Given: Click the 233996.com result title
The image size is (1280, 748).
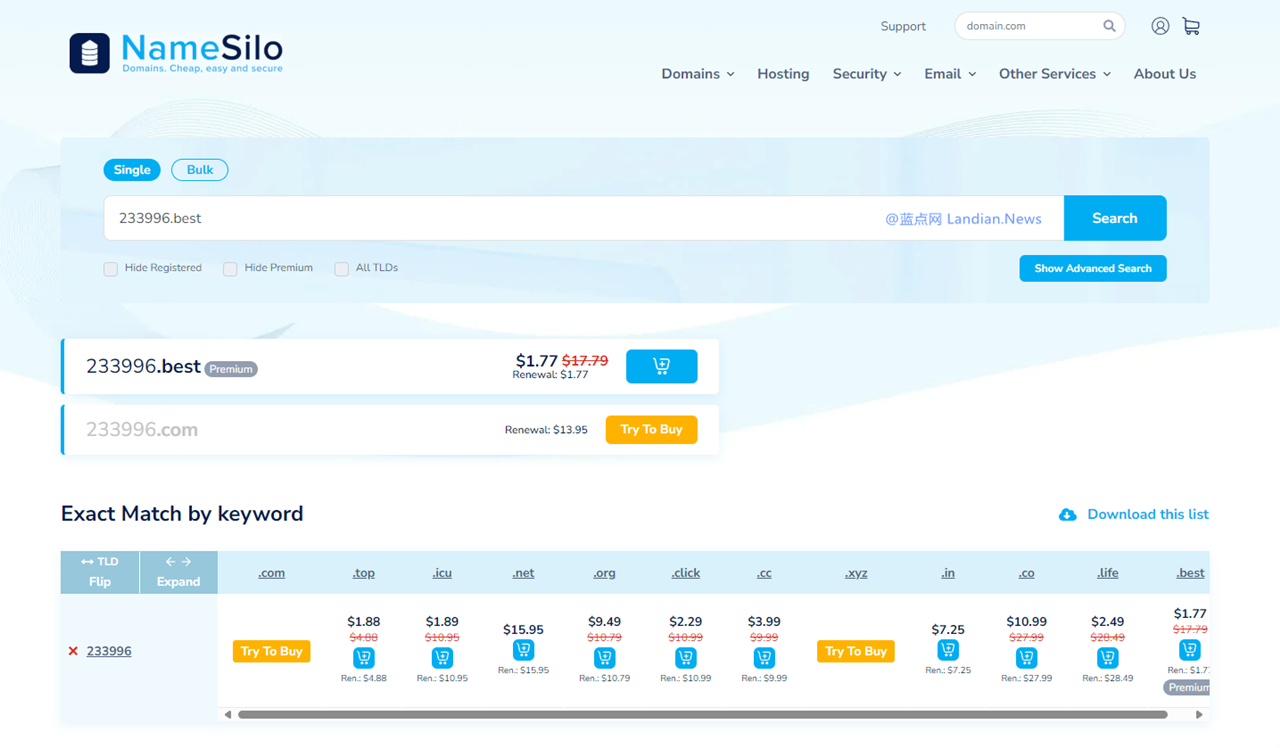Looking at the screenshot, I should pyautogui.click(x=142, y=429).
